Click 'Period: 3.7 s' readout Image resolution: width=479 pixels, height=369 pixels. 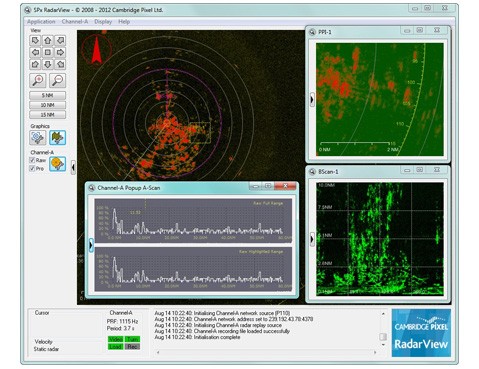[120, 328]
